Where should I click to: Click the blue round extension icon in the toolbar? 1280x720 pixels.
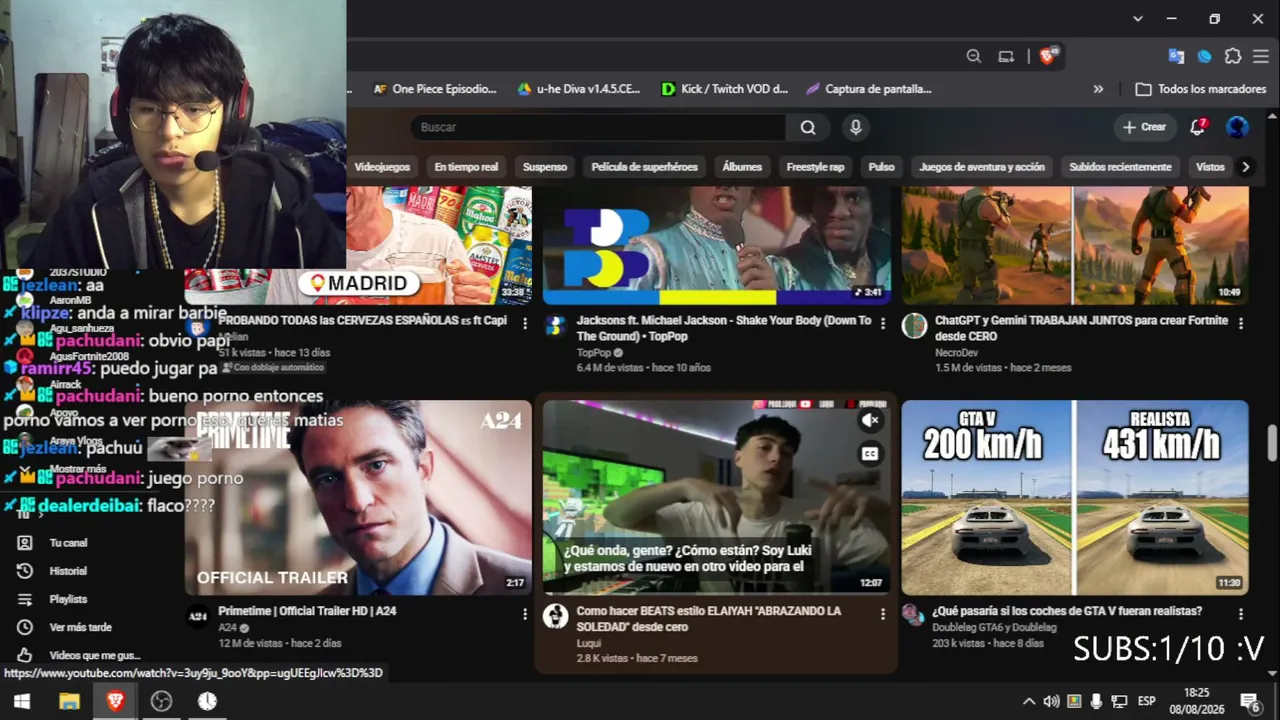tap(1205, 57)
